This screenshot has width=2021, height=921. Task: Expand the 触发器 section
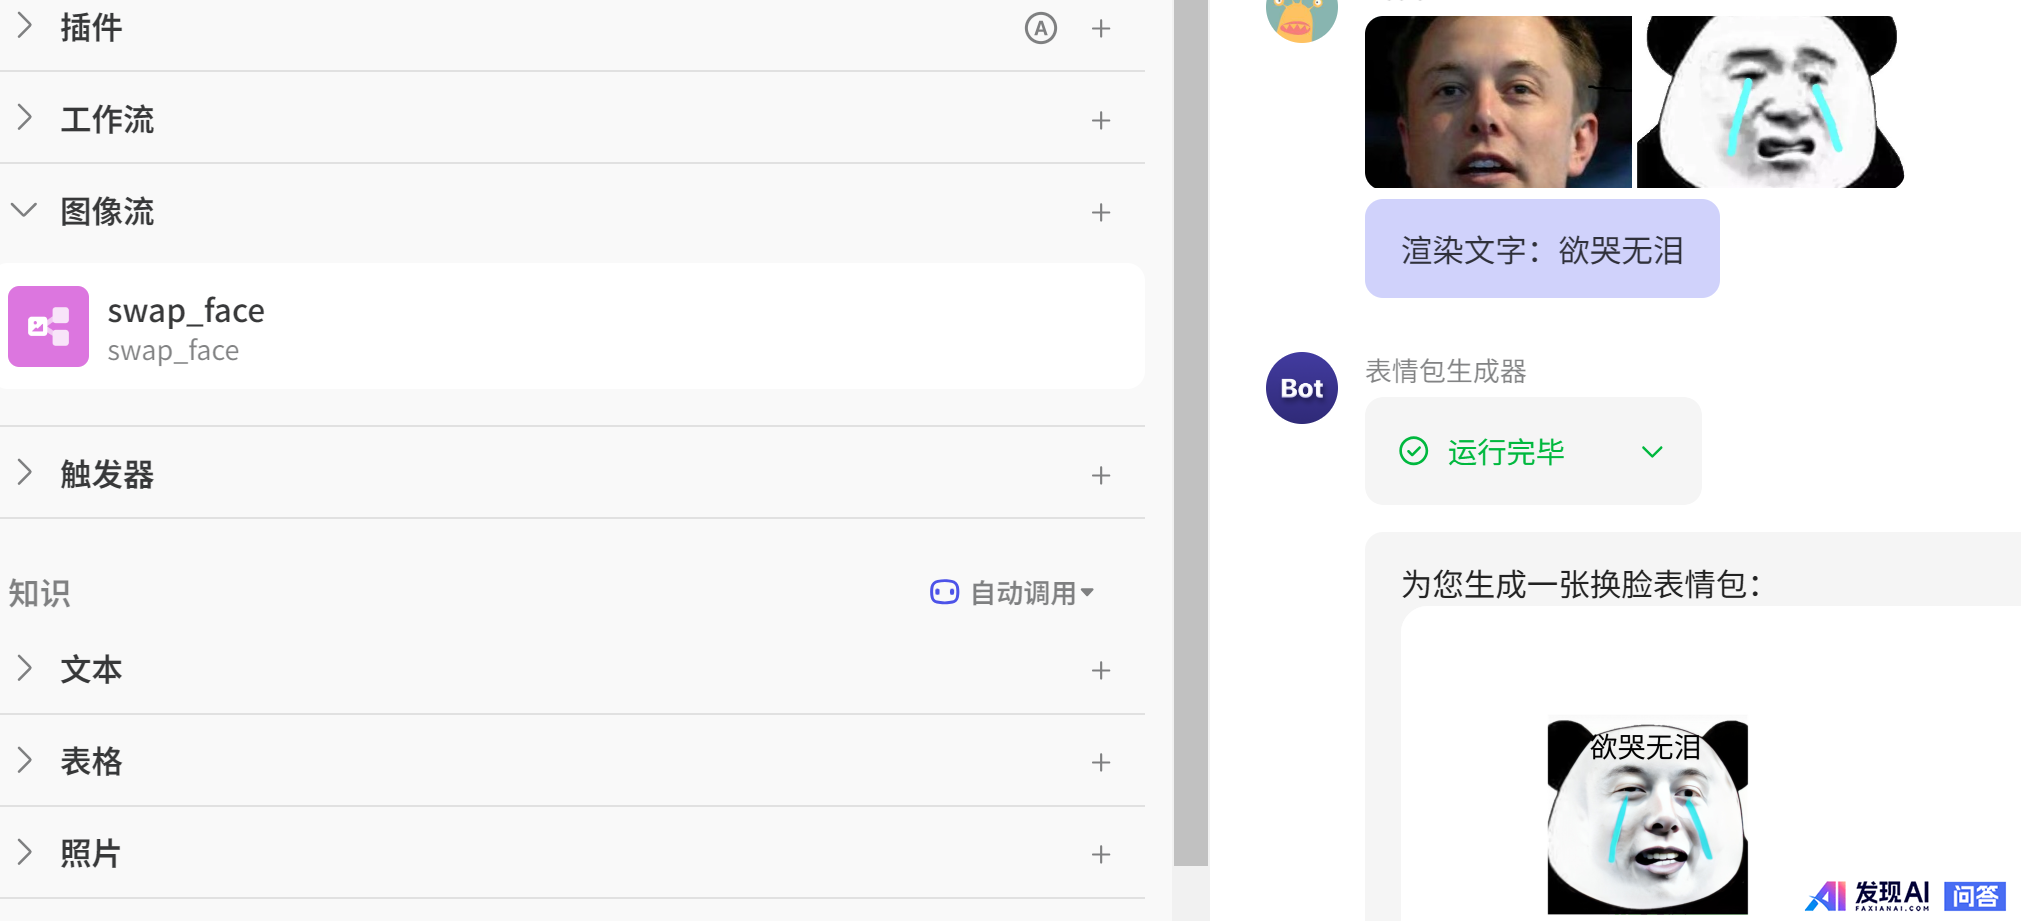(x=25, y=474)
